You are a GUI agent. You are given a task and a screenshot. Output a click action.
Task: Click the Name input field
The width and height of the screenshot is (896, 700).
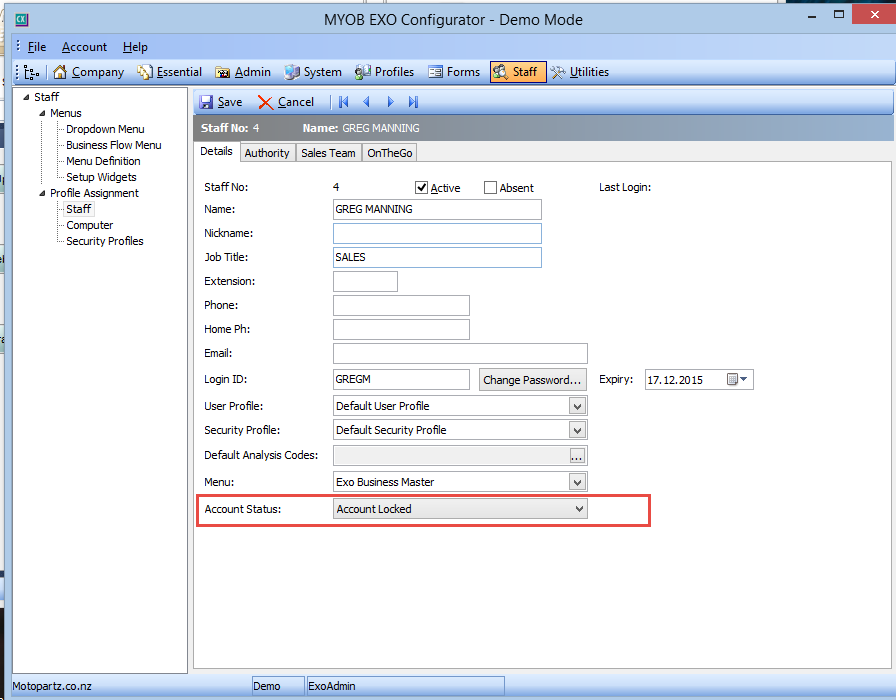tap(437, 210)
